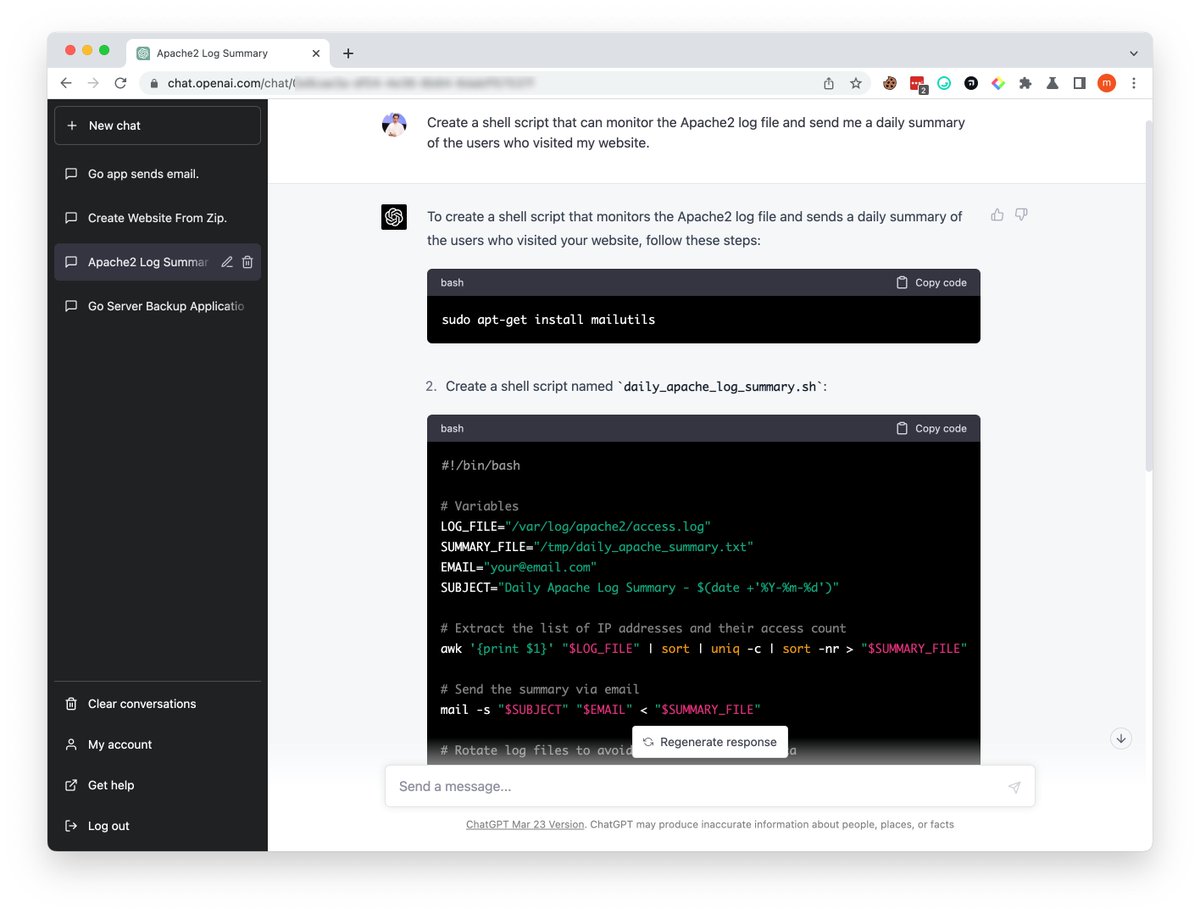
Task: Click the user avatar in the prompt
Action: [x=394, y=125]
